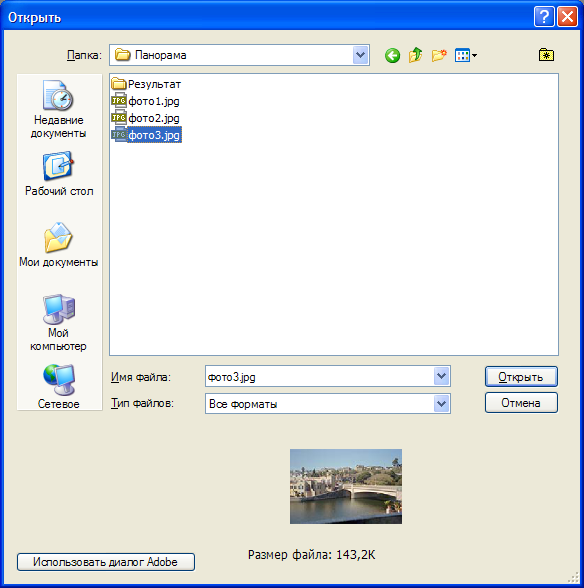The width and height of the screenshot is (584, 588).
Task: Open Мои документы in sidebar
Action: click(x=59, y=244)
